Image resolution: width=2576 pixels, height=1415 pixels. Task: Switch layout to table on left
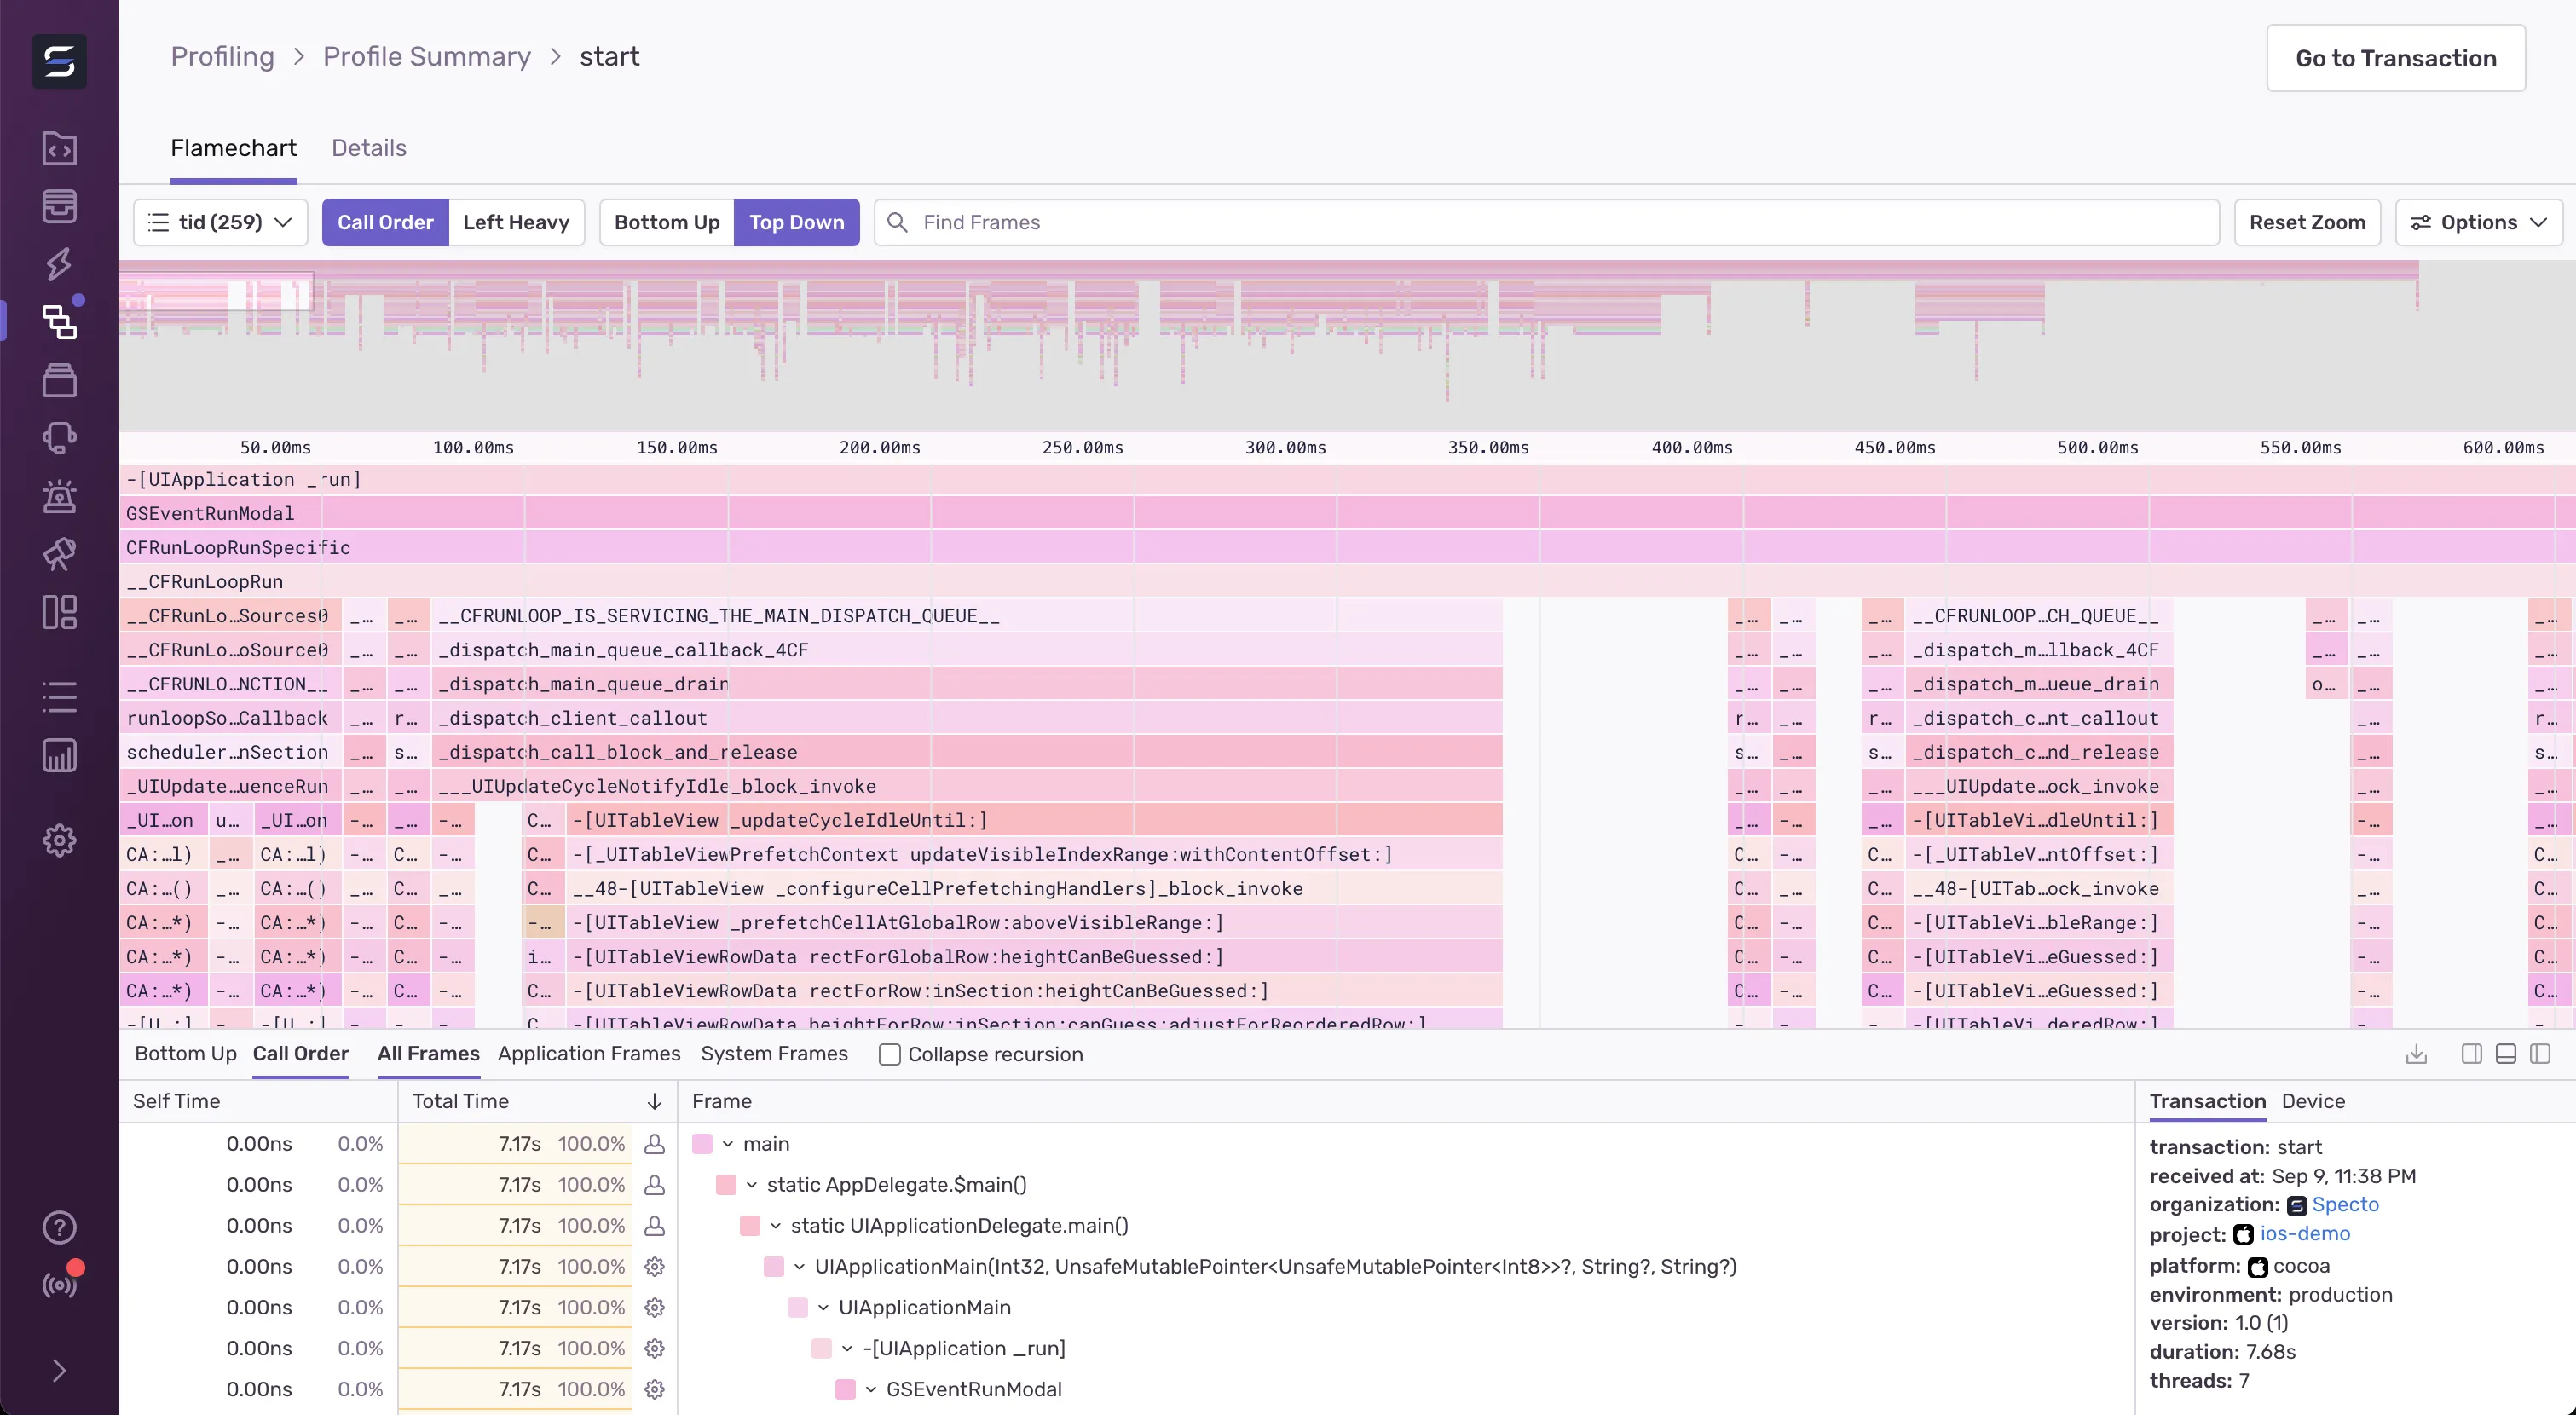2540,1054
